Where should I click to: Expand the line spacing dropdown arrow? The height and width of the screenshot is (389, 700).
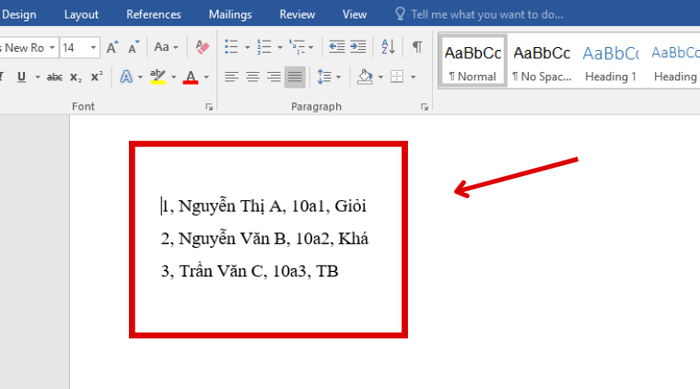click(338, 77)
